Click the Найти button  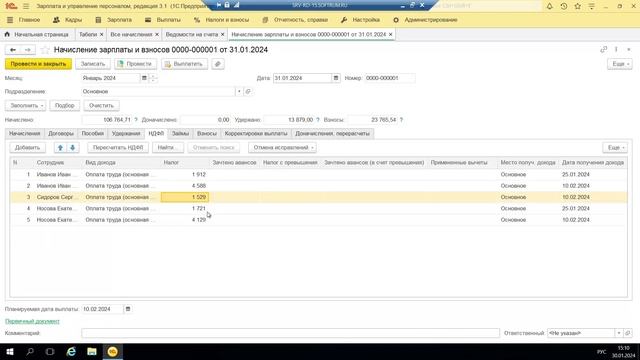click(168, 148)
